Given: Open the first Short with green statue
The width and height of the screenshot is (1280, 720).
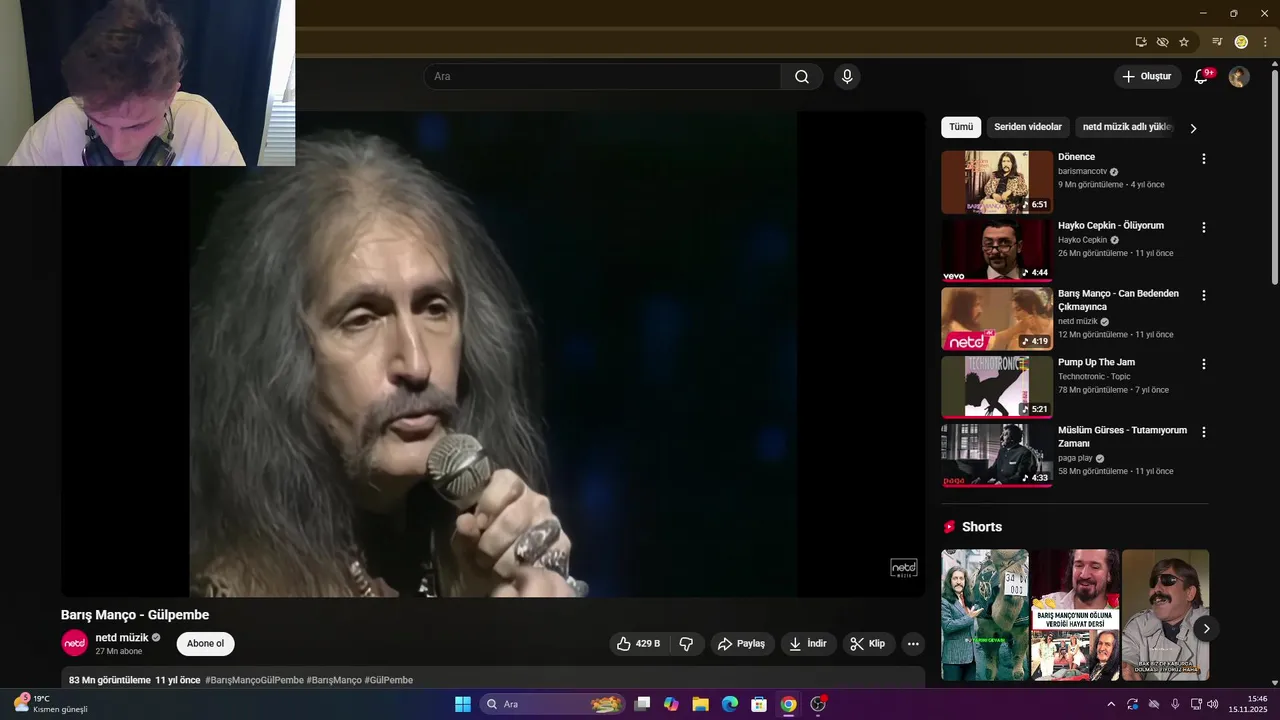Looking at the screenshot, I should coord(985,615).
